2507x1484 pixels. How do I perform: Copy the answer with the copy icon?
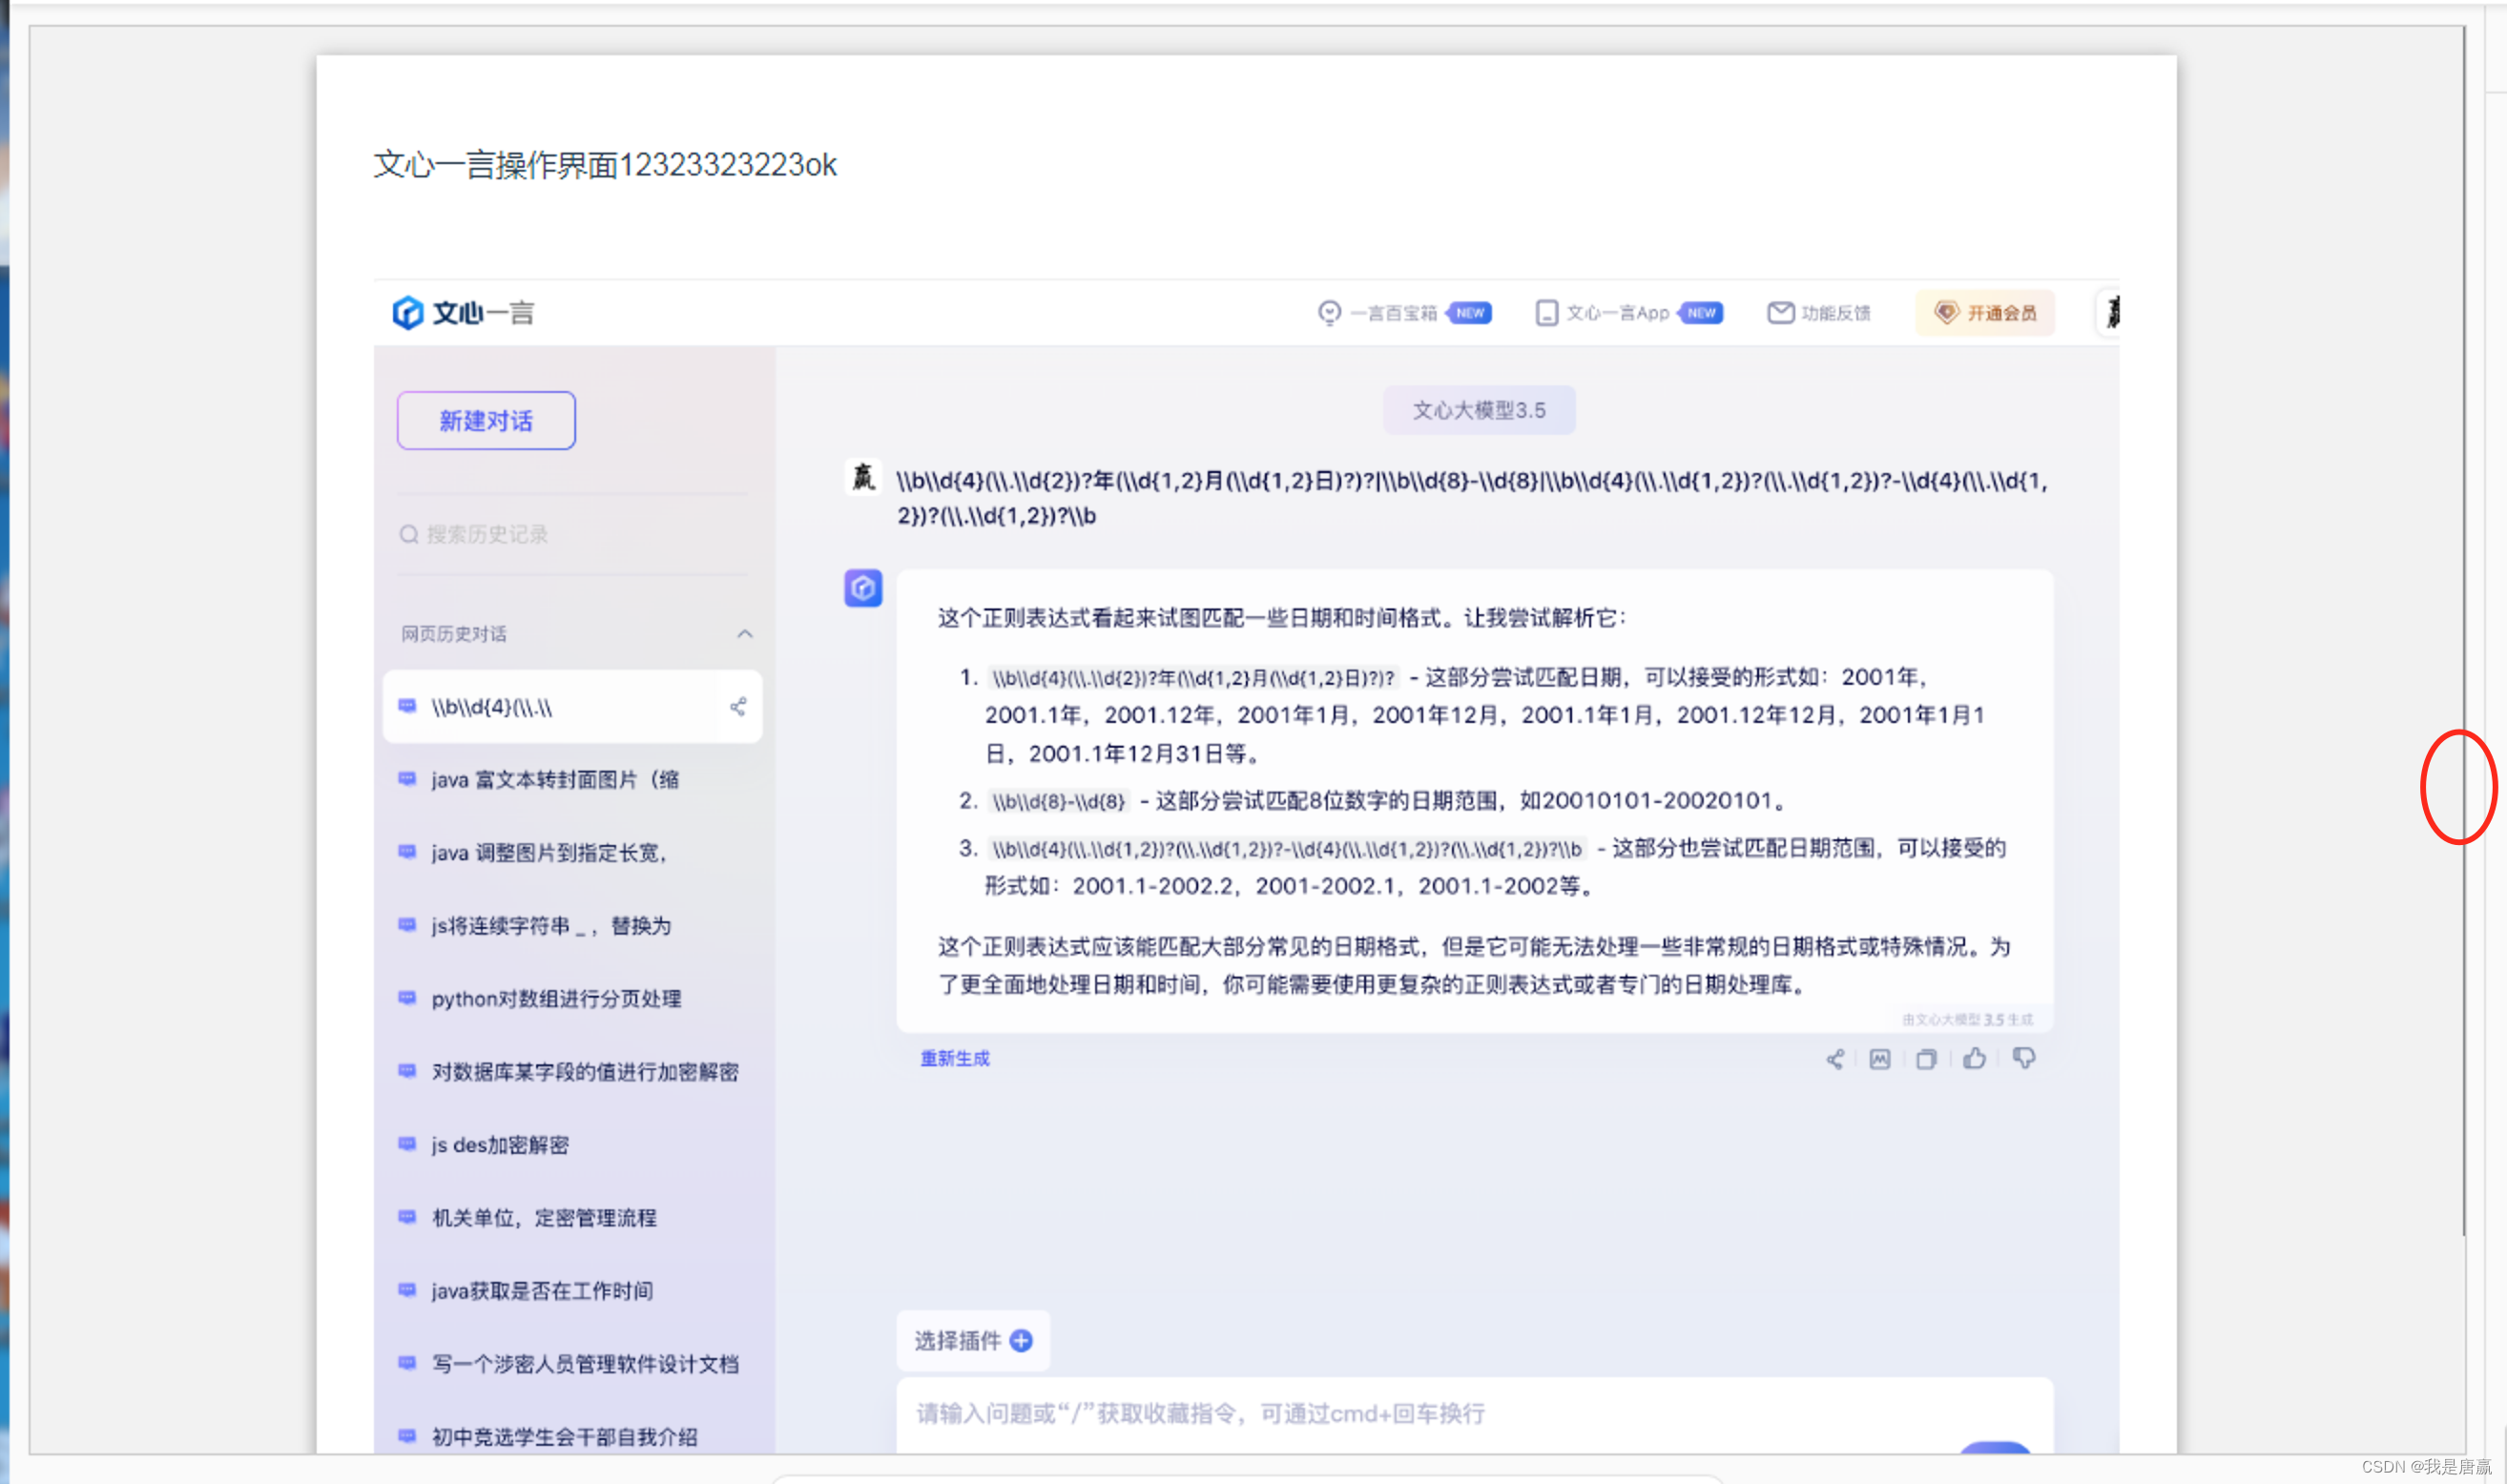[x=1926, y=1059]
